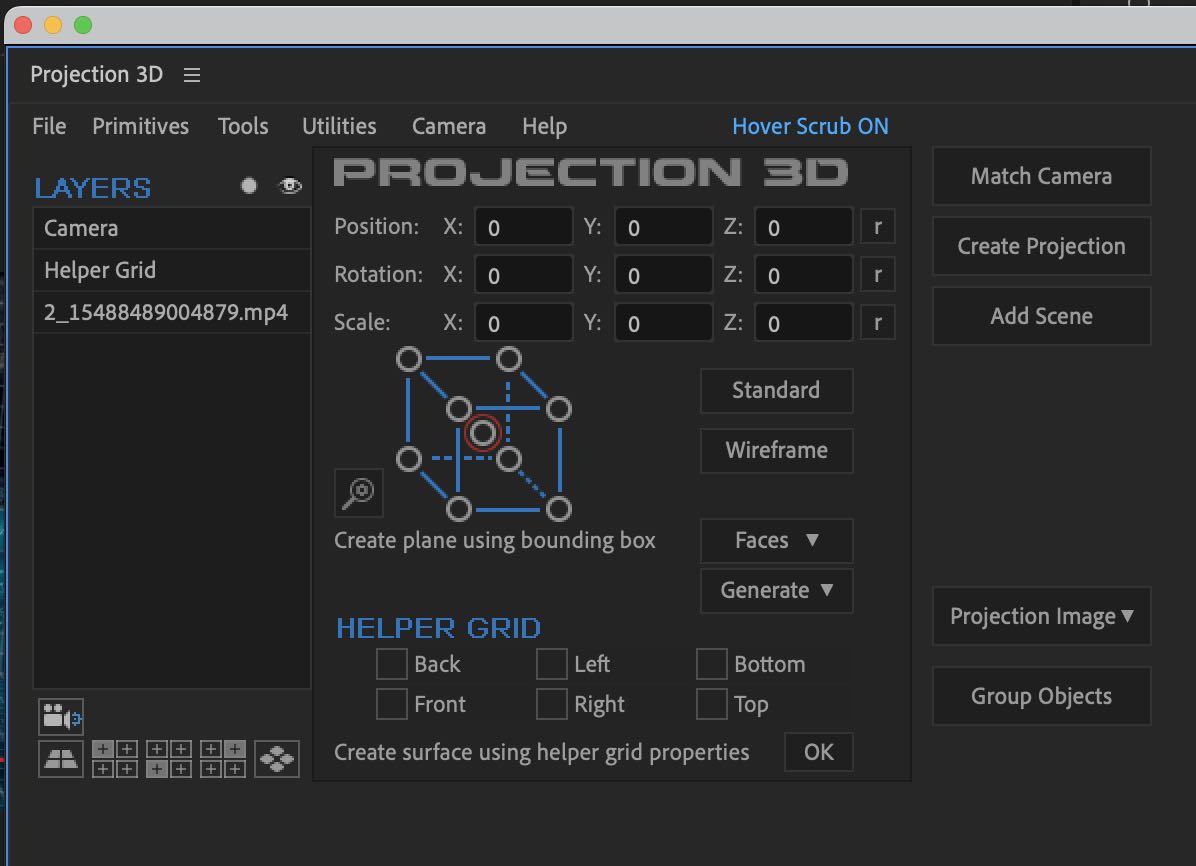Click the magnifier icon beside the bounding box
The height and width of the screenshot is (866, 1196).
click(358, 492)
